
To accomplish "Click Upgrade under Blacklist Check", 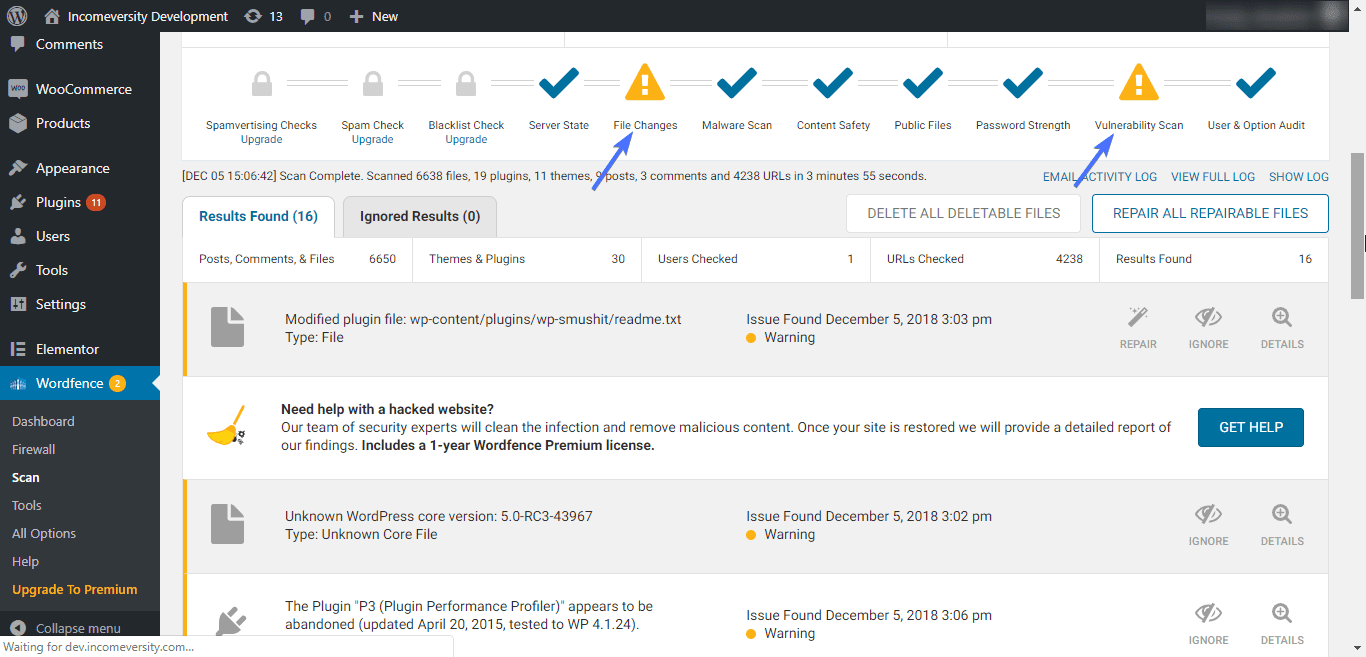I will [x=466, y=139].
